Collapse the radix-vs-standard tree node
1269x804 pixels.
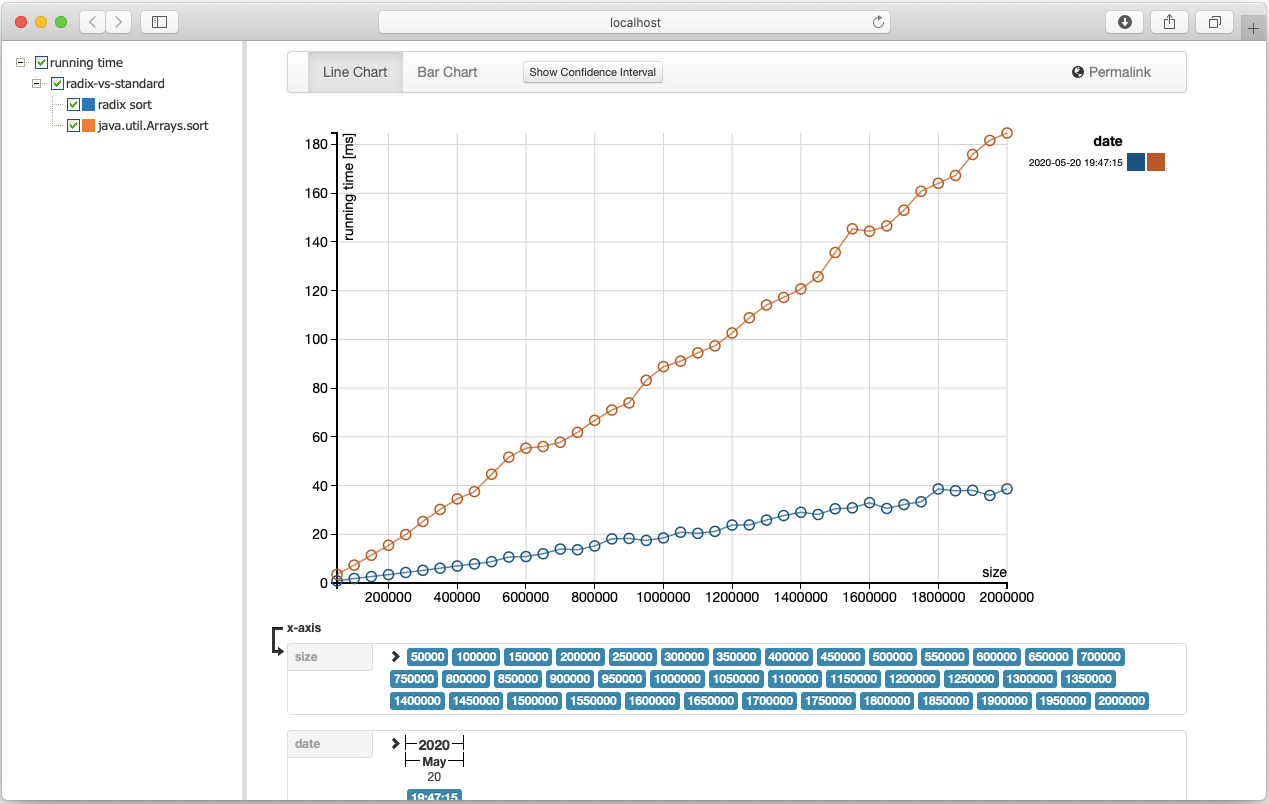[x=36, y=83]
